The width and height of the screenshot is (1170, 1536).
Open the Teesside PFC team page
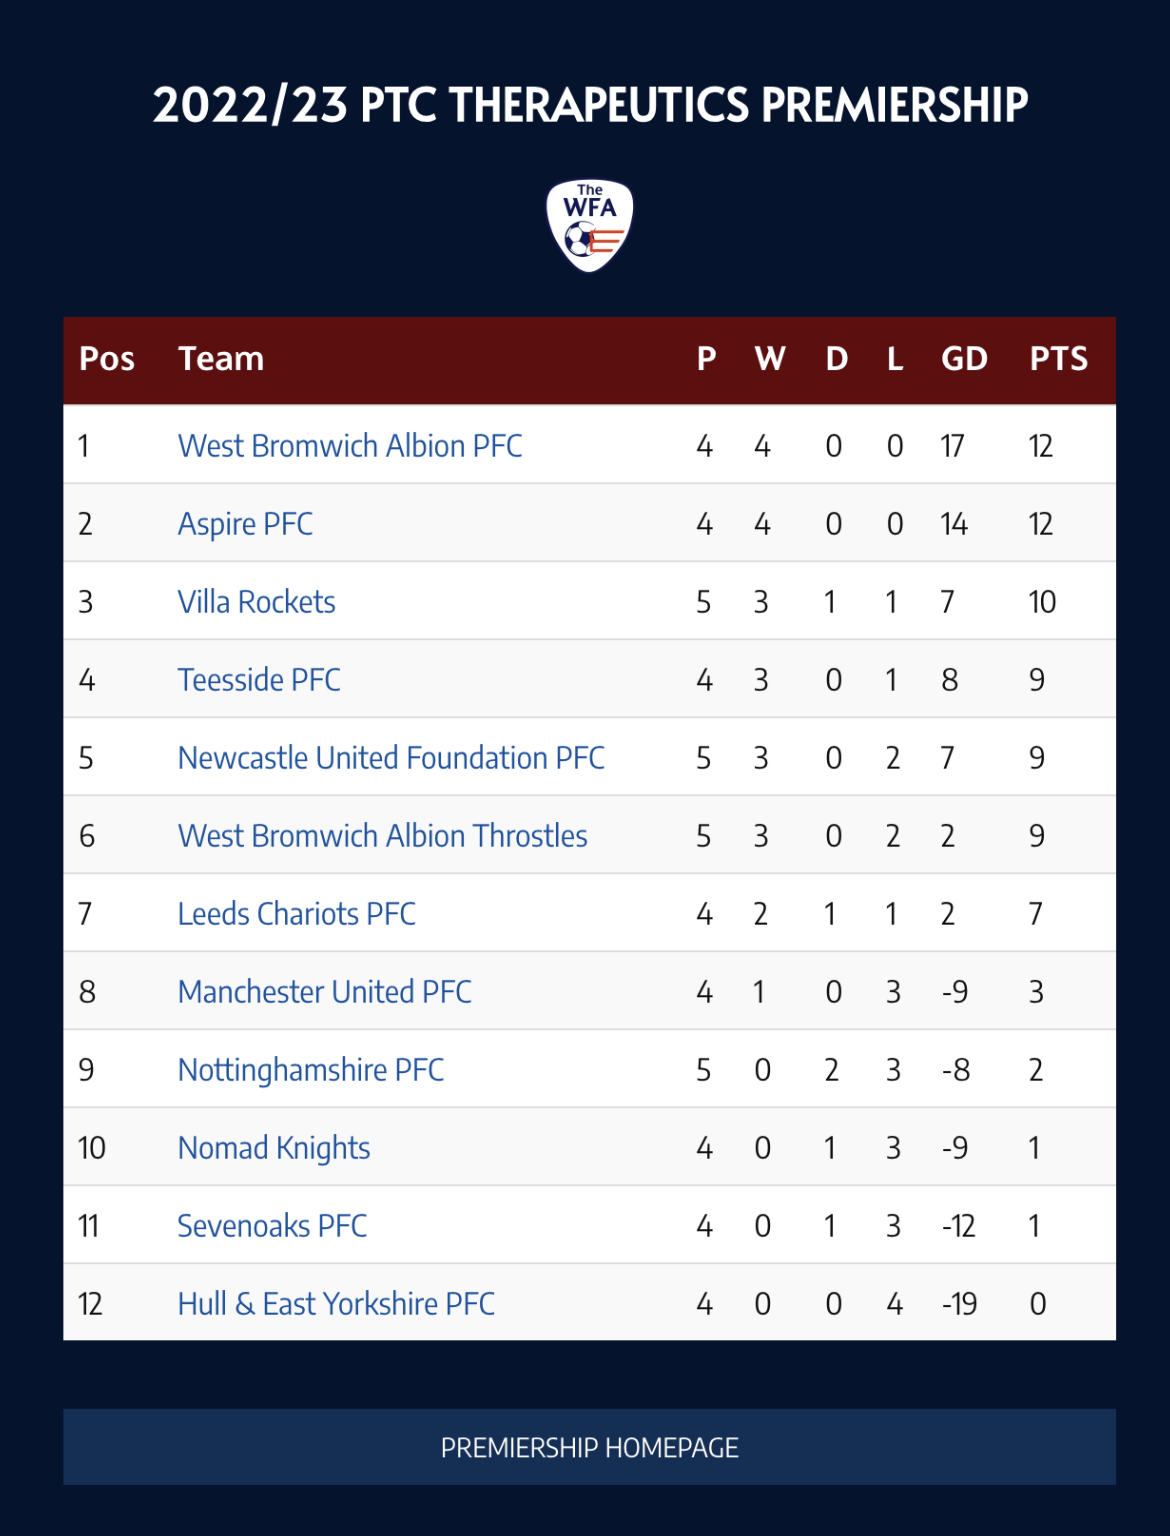(259, 680)
